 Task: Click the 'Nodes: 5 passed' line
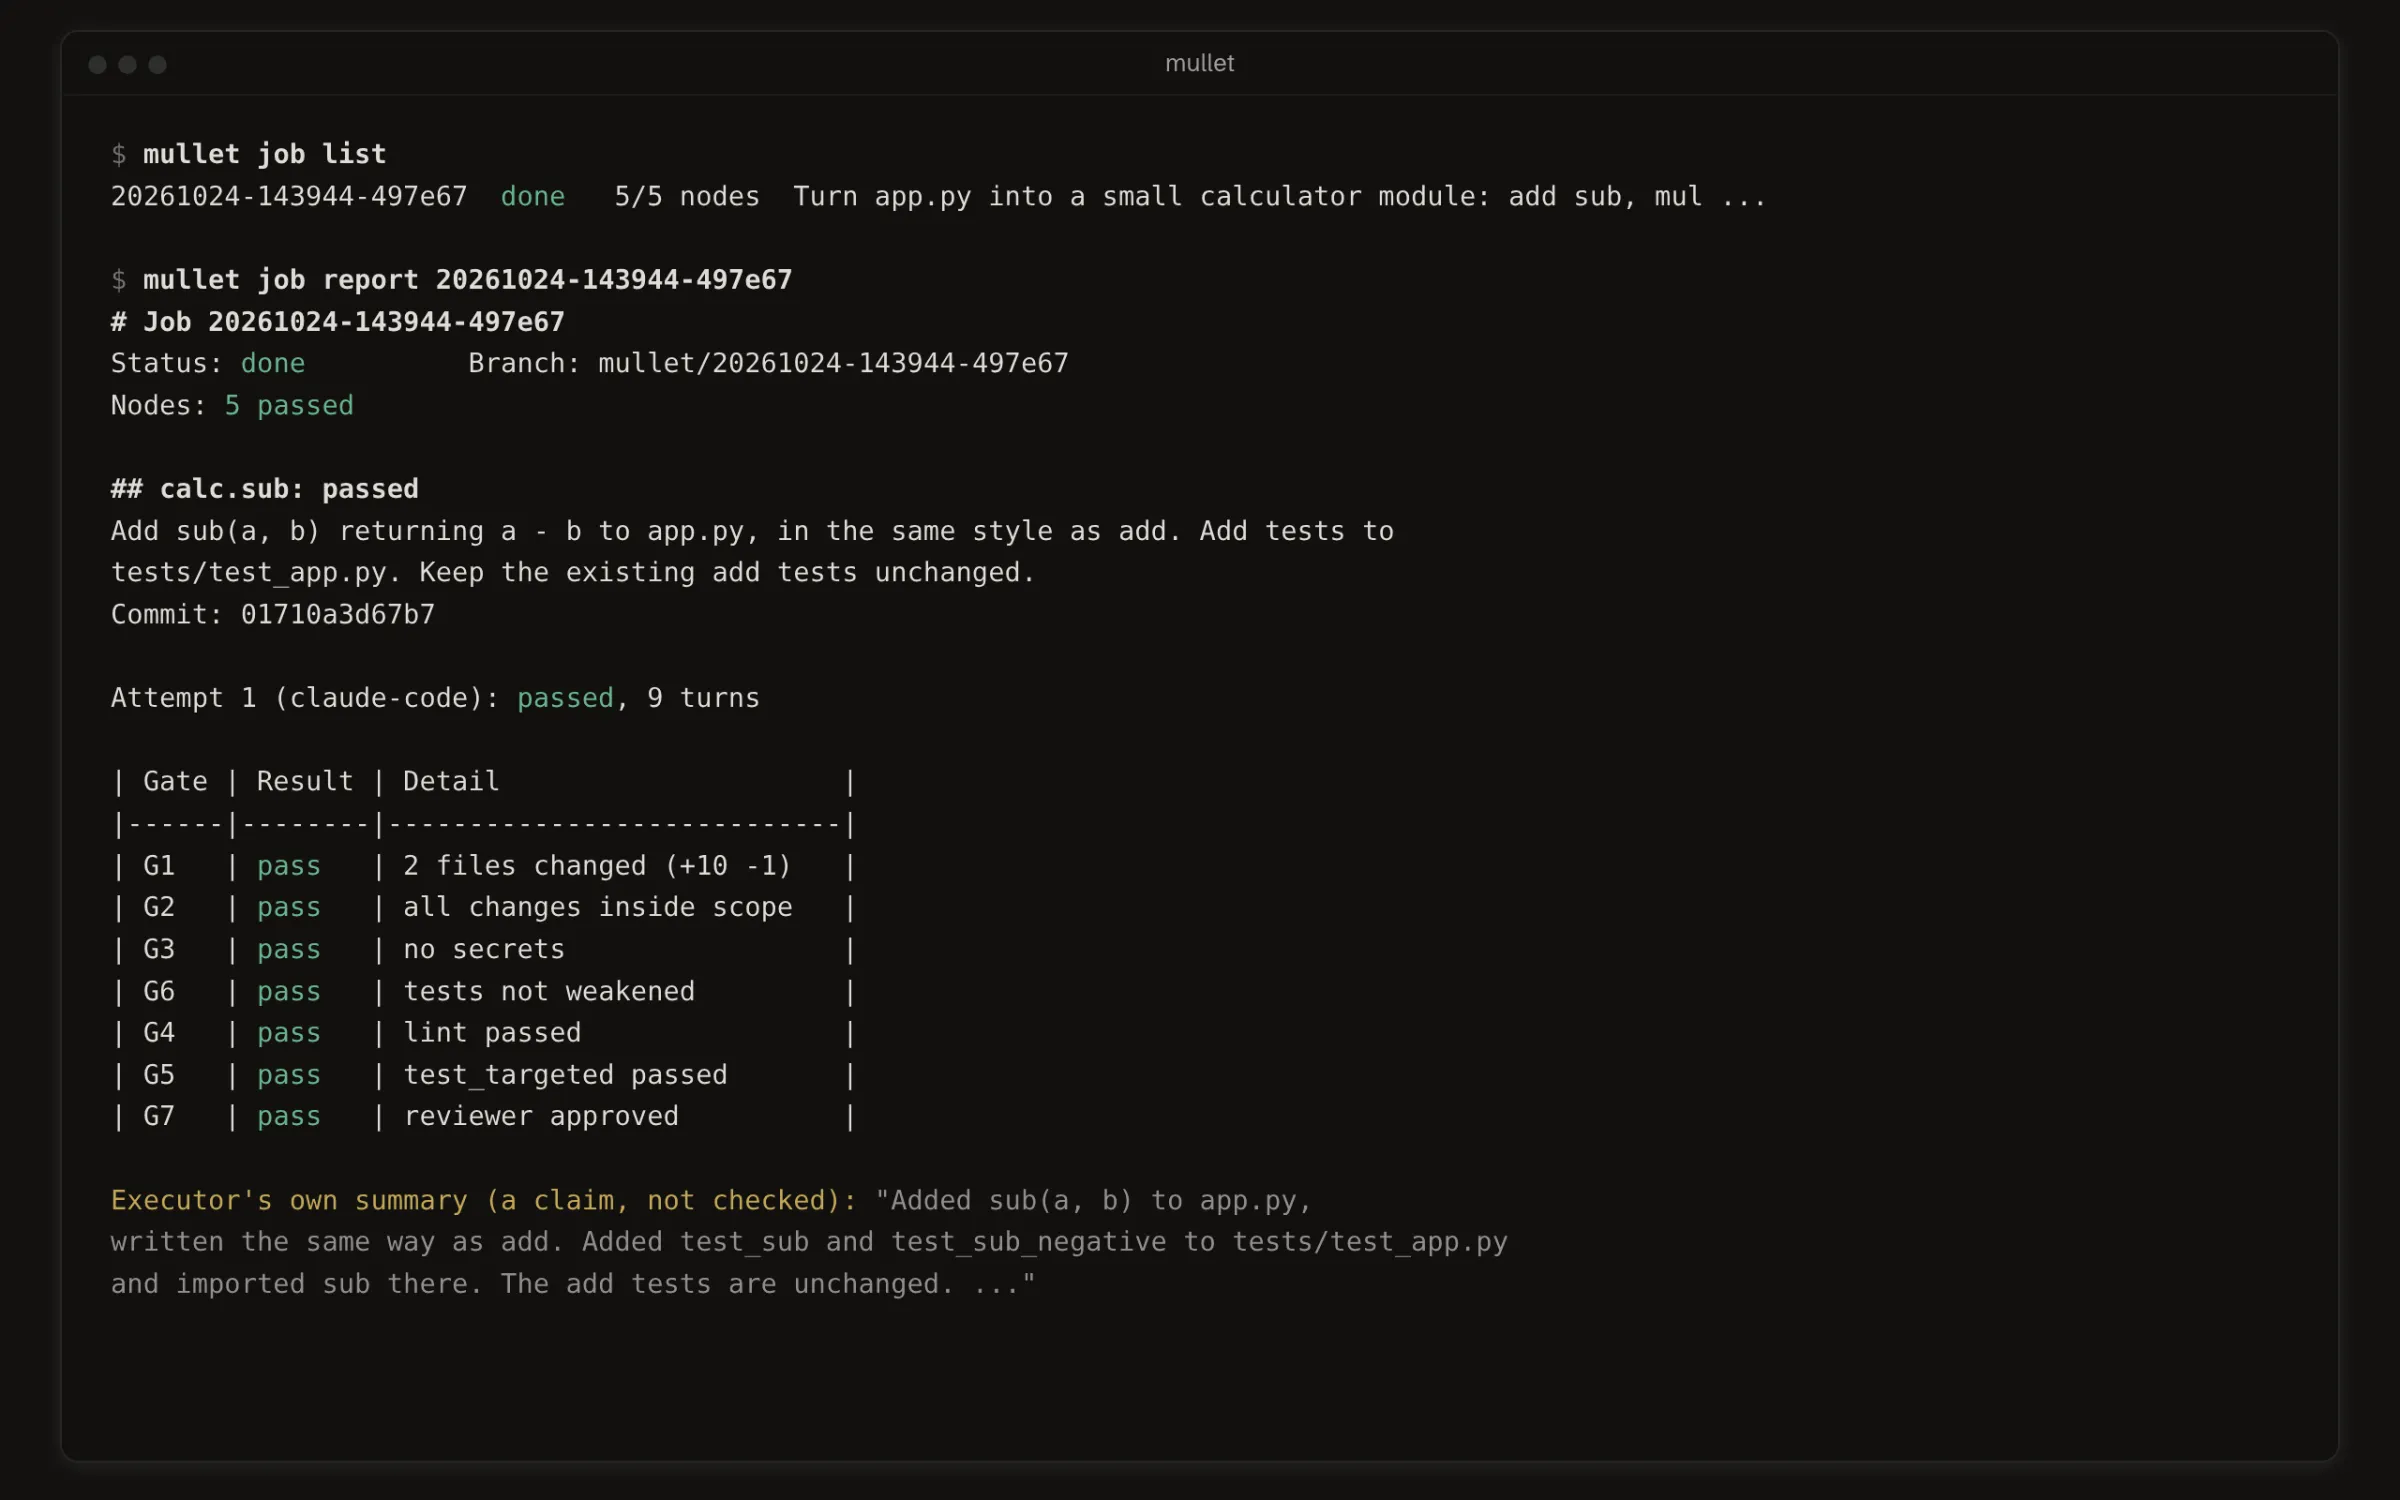tap(232, 405)
